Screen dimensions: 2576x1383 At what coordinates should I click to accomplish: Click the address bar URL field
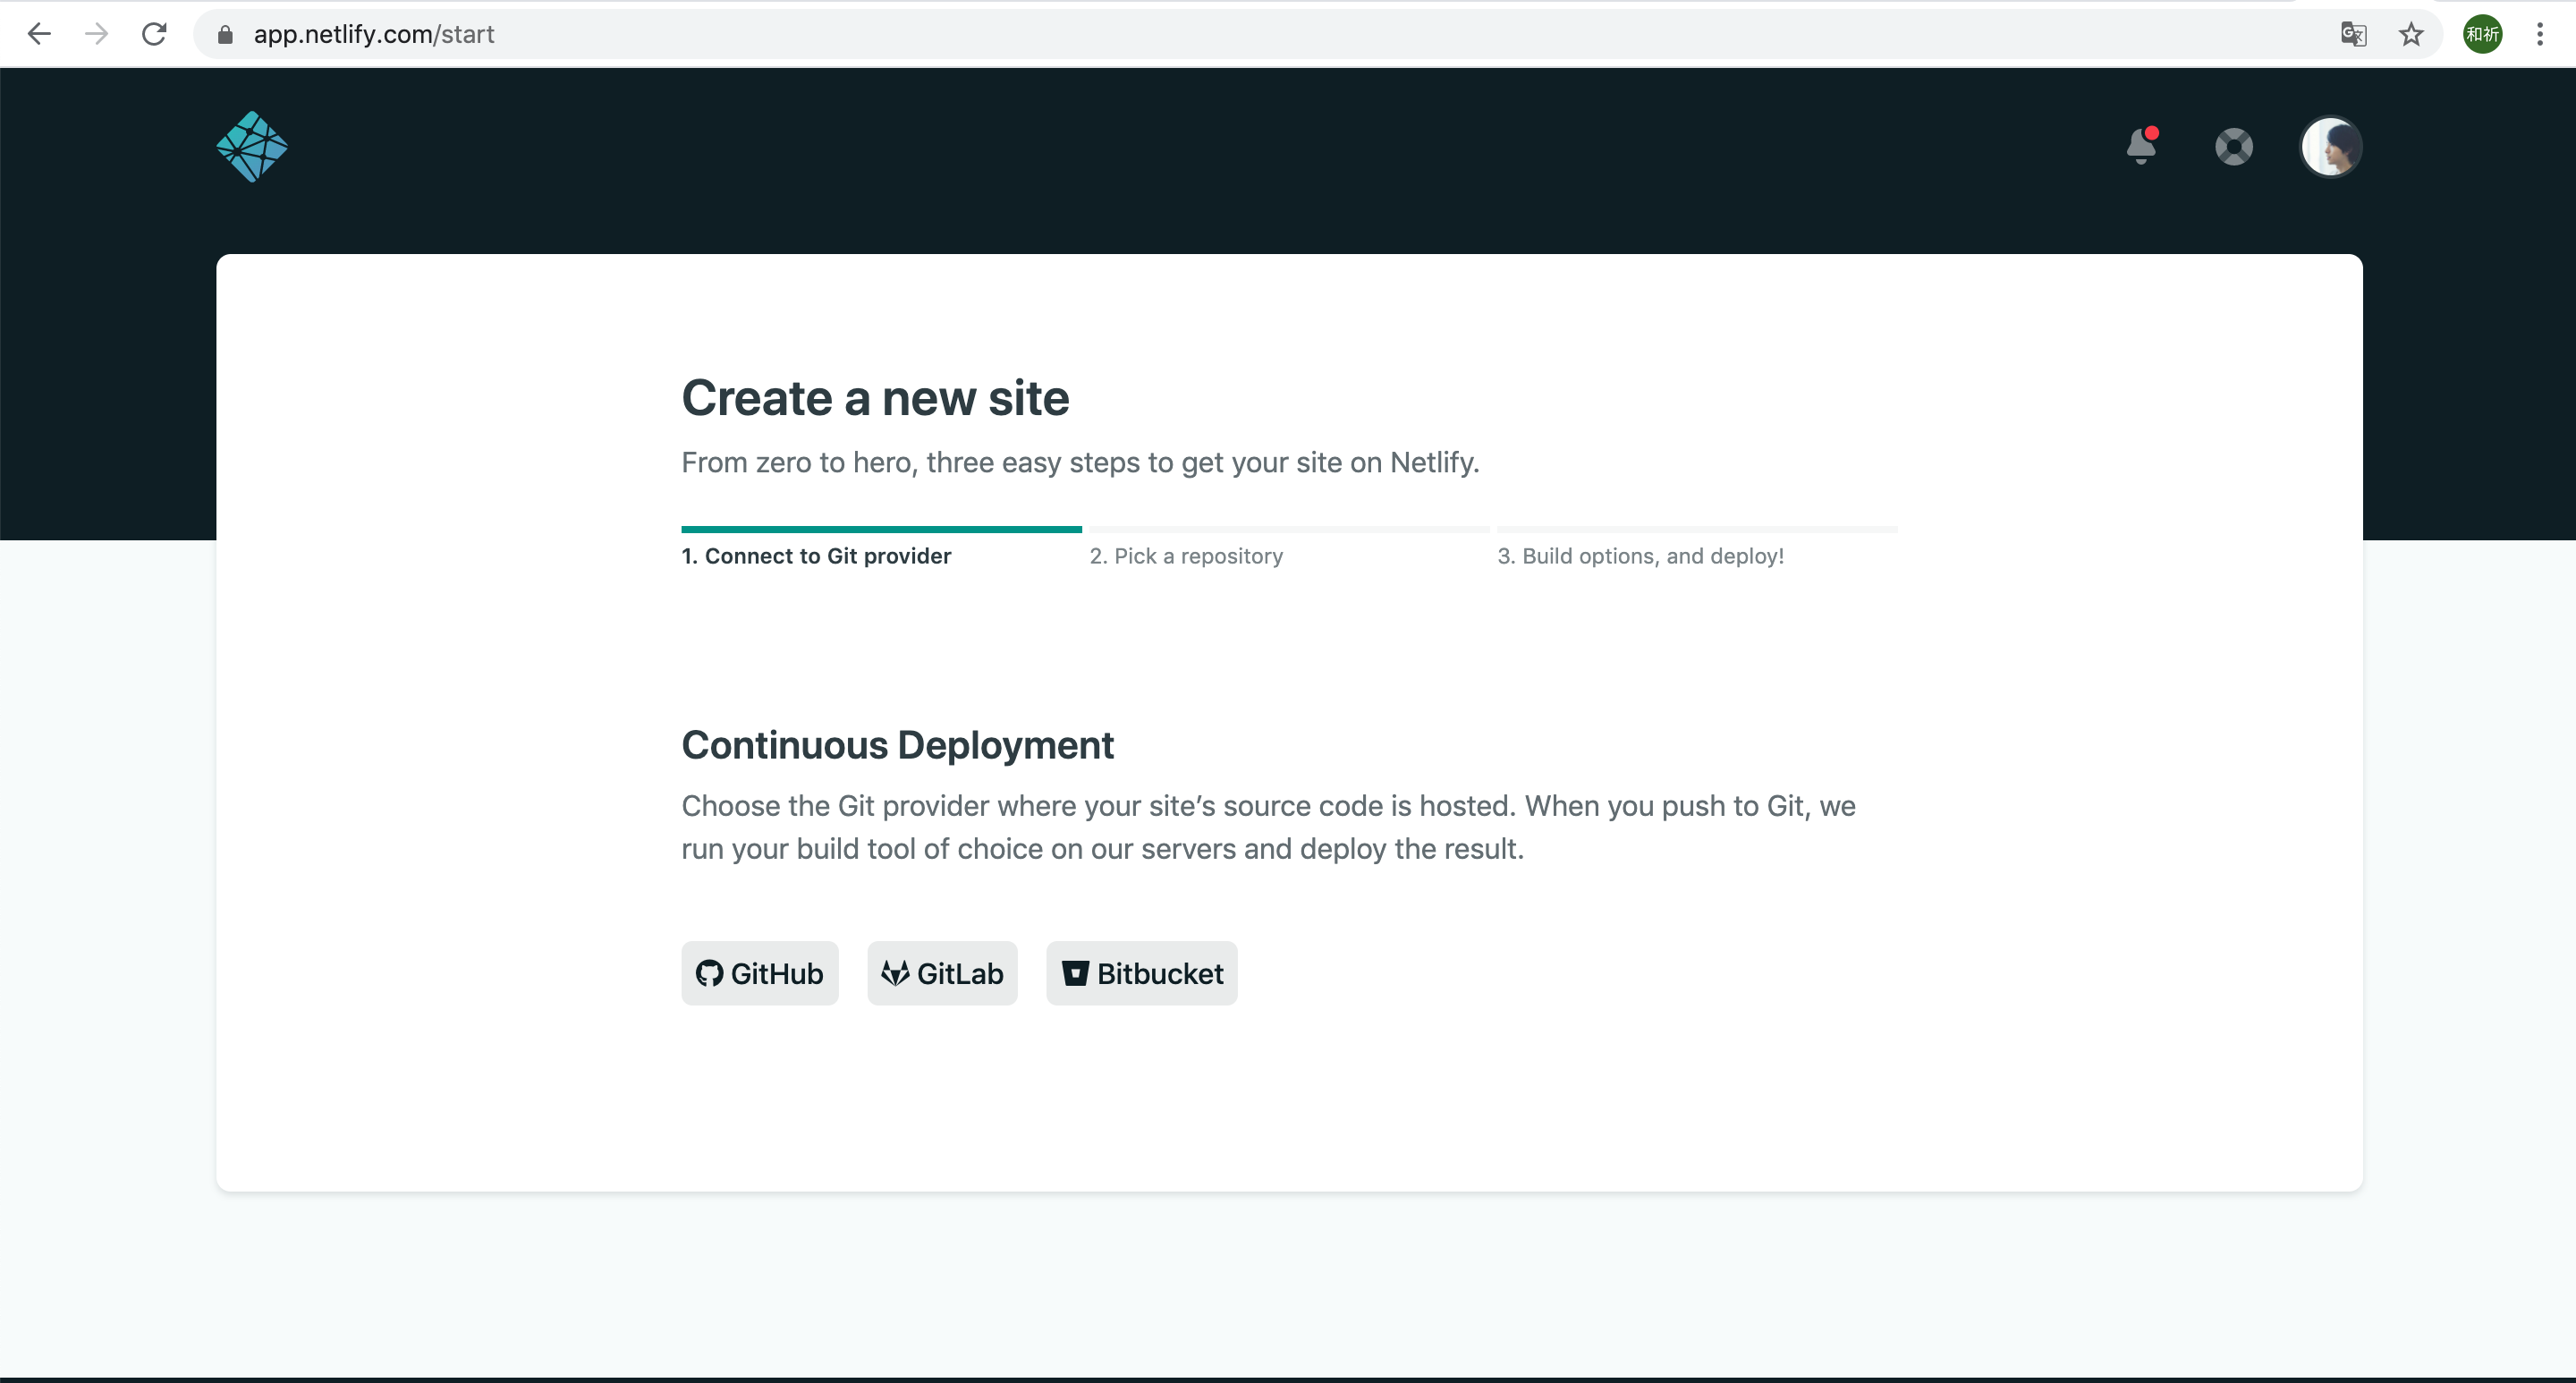pyautogui.click(x=1200, y=34)
